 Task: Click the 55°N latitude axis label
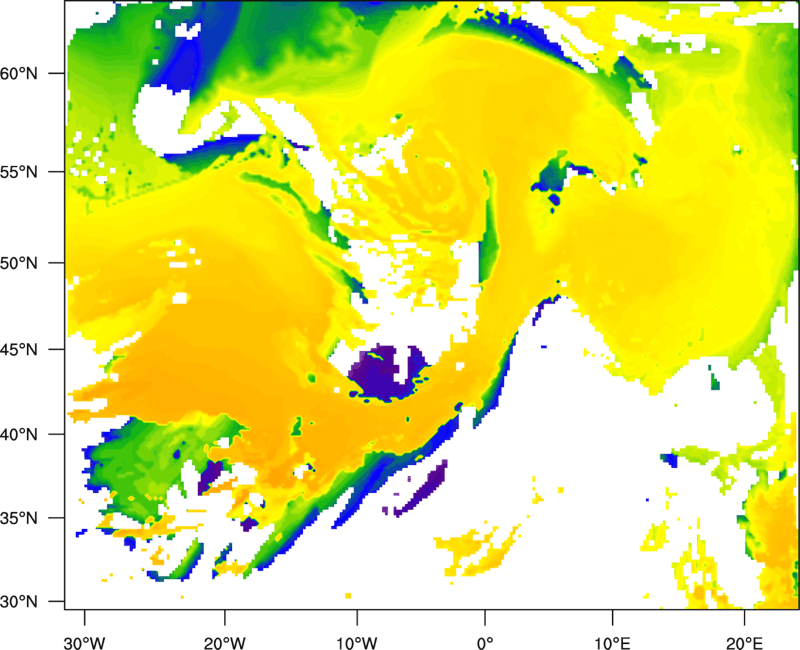(x=19, y=172)
